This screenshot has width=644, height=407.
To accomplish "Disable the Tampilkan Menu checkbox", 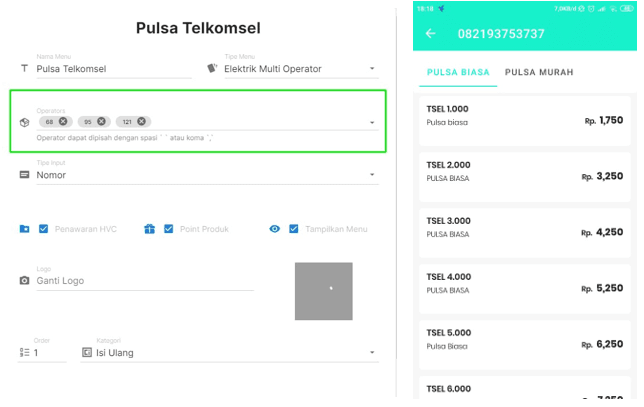I will pos(294,229).
